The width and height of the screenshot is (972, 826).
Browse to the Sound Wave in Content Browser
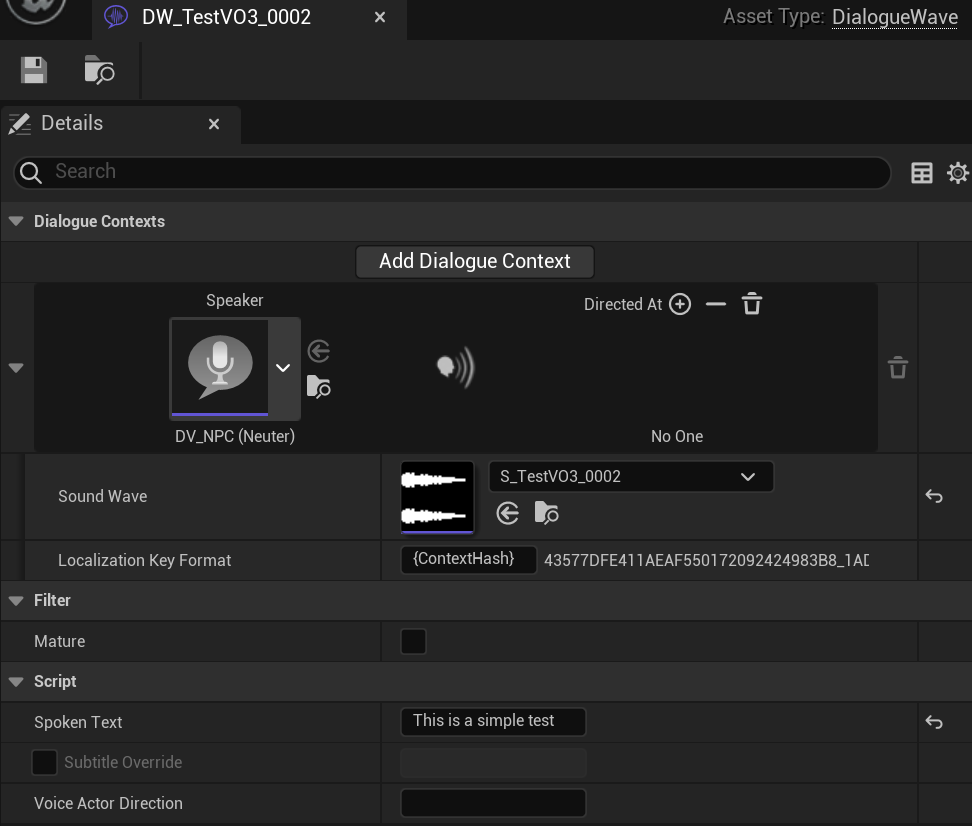[x=546, y=513]
